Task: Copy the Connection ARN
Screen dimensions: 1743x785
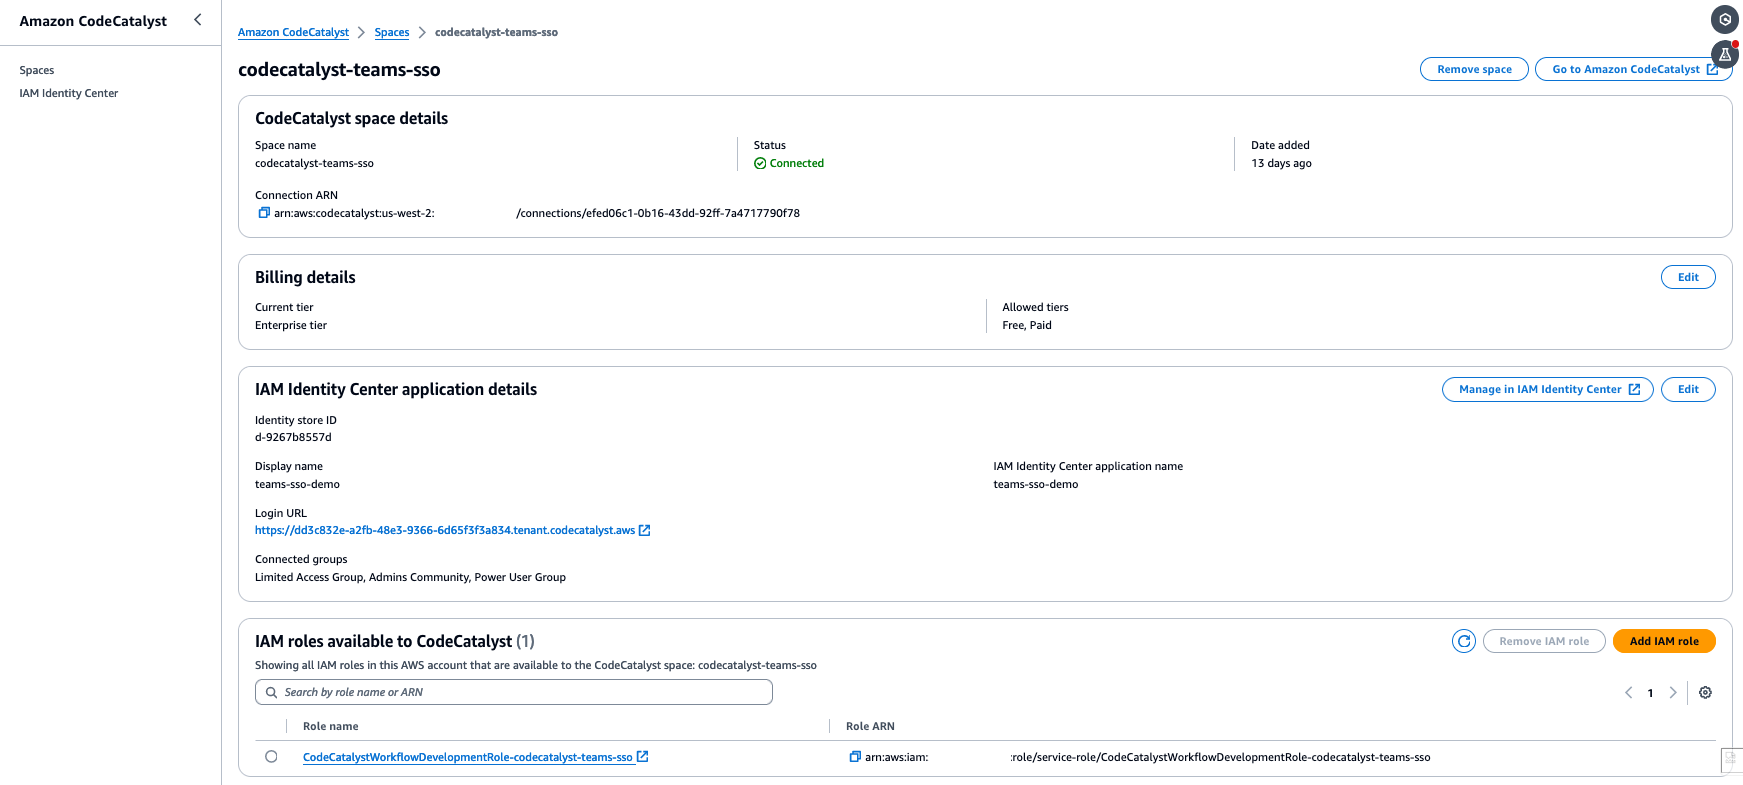Action: click(264, 213)
